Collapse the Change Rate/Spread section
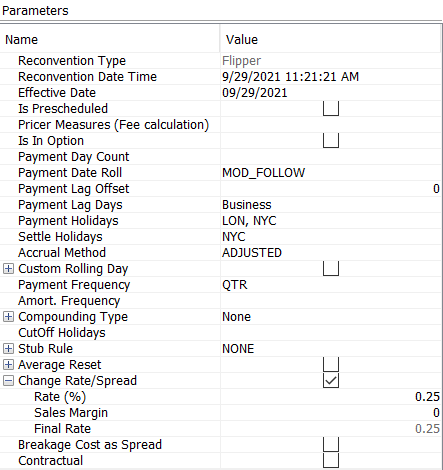The height and width of the screenshot is (470, 443). click(x=8, y=381)
